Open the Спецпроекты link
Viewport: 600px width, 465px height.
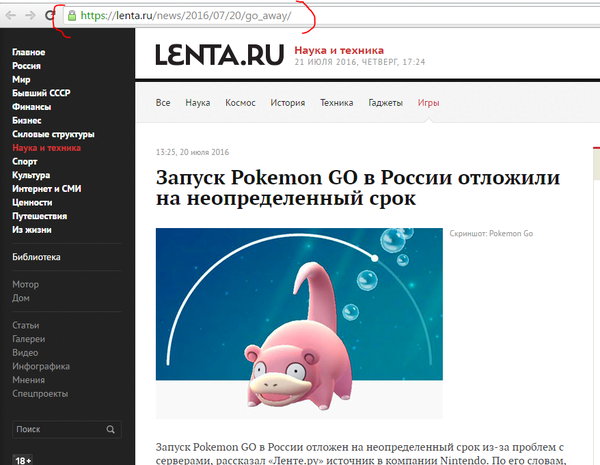[x=40, y=394]
